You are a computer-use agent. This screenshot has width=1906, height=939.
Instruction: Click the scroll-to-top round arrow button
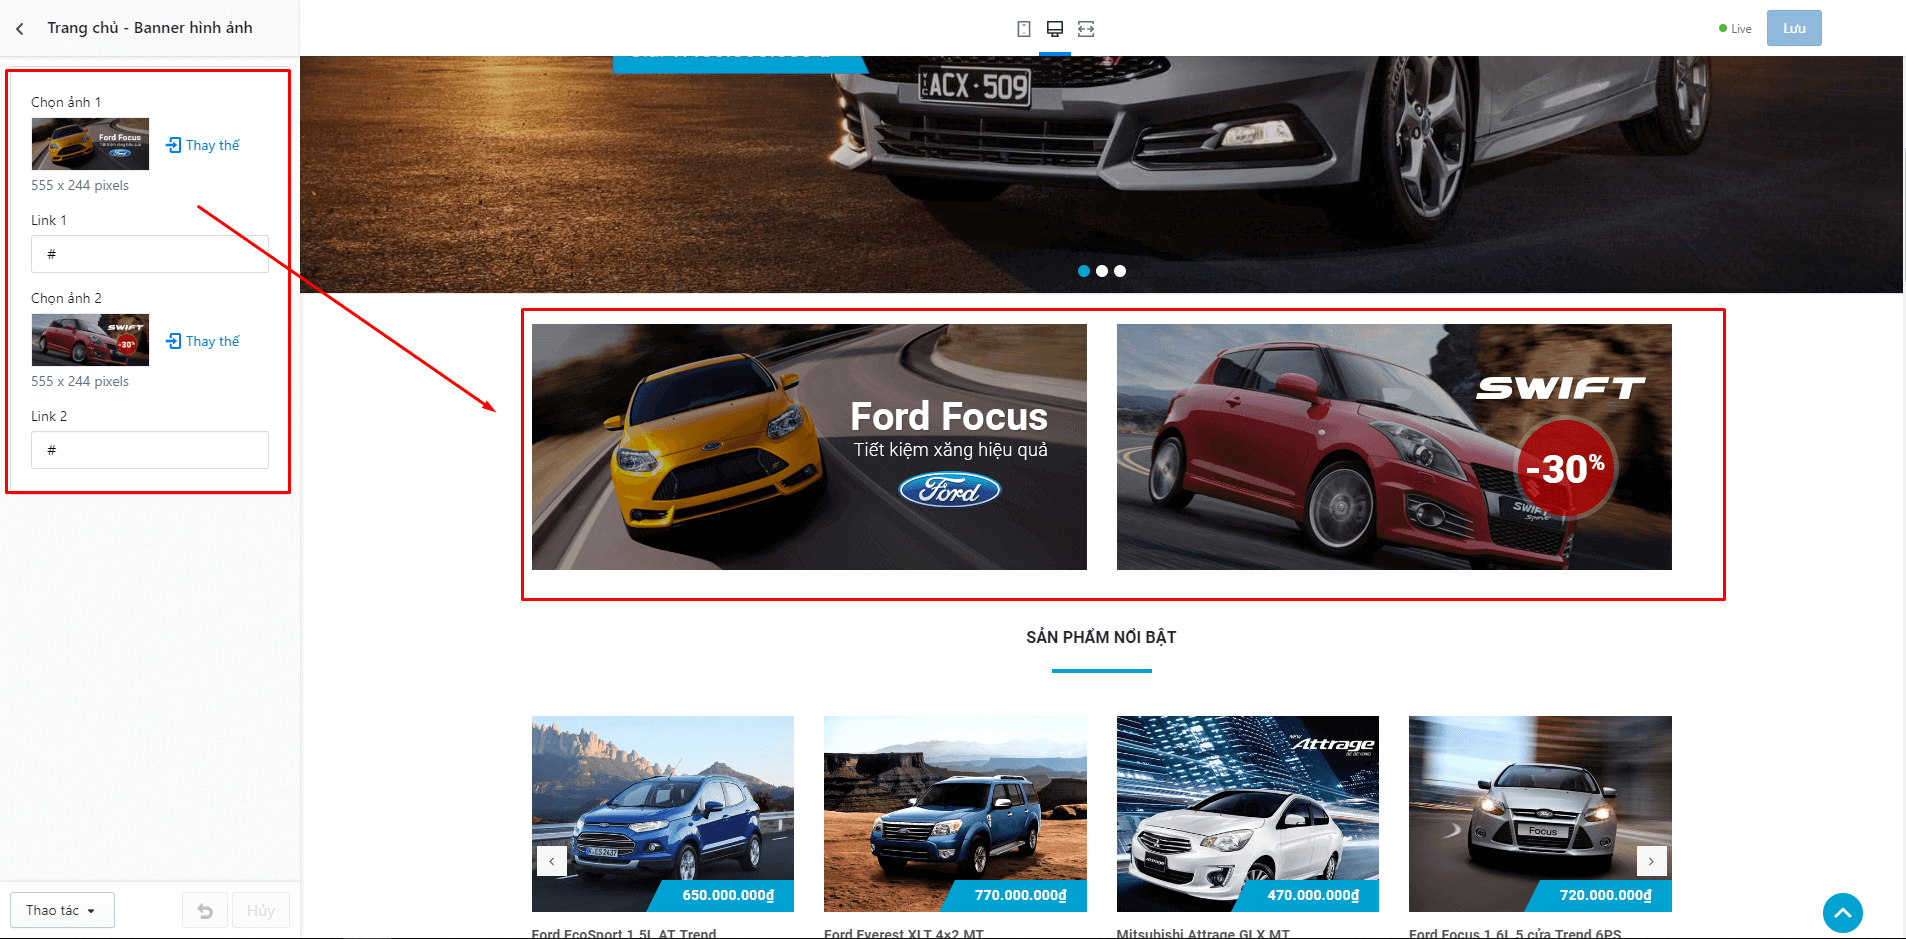(1842, 913)
